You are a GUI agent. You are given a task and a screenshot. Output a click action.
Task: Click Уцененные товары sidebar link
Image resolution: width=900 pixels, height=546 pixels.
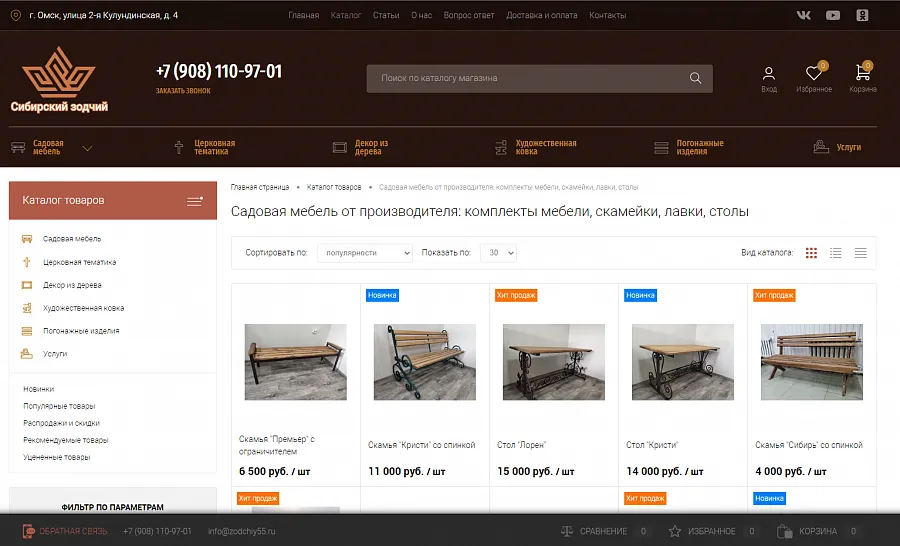click(57, 458)
